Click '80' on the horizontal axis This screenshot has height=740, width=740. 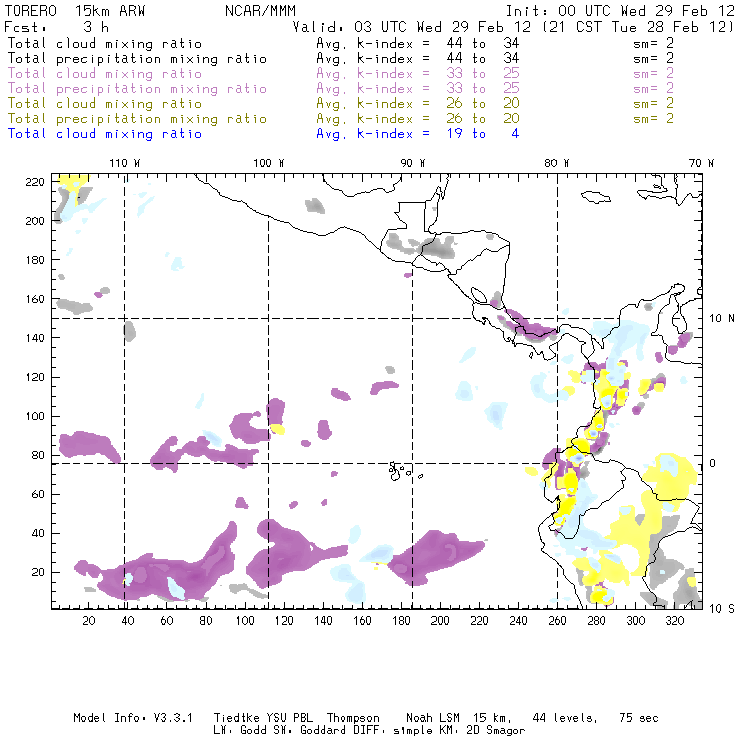pos(206,621)
